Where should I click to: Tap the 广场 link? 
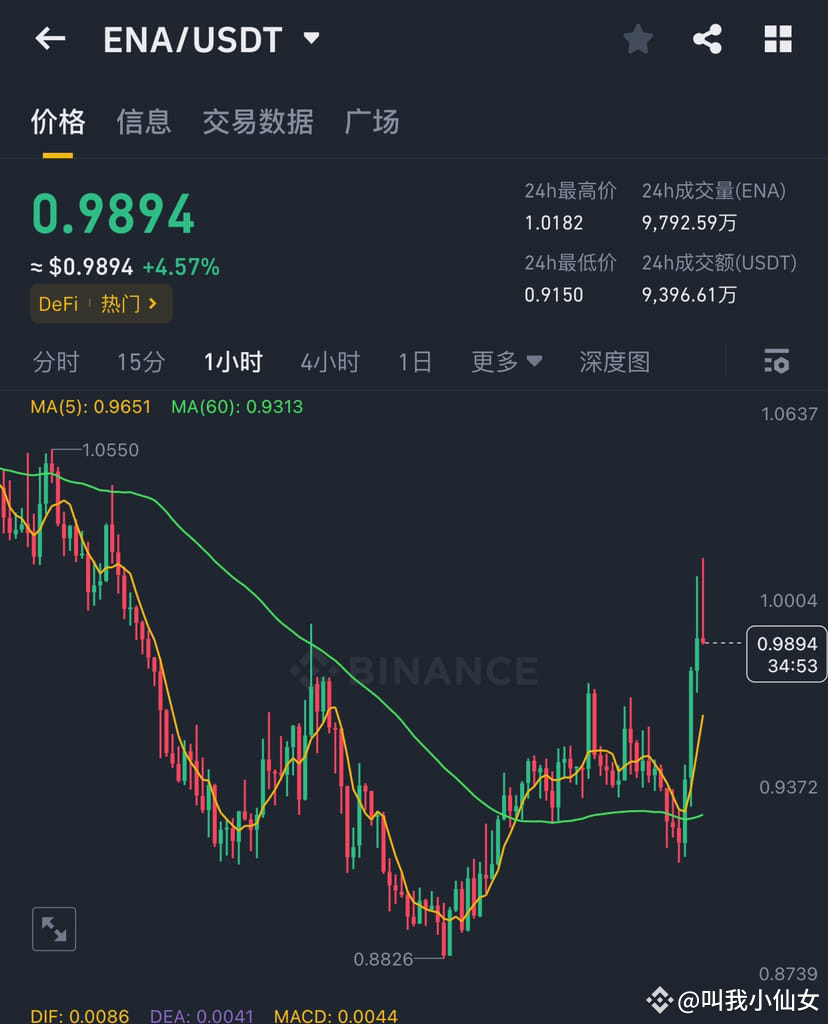pyautogui.click(x=371, y=122)
